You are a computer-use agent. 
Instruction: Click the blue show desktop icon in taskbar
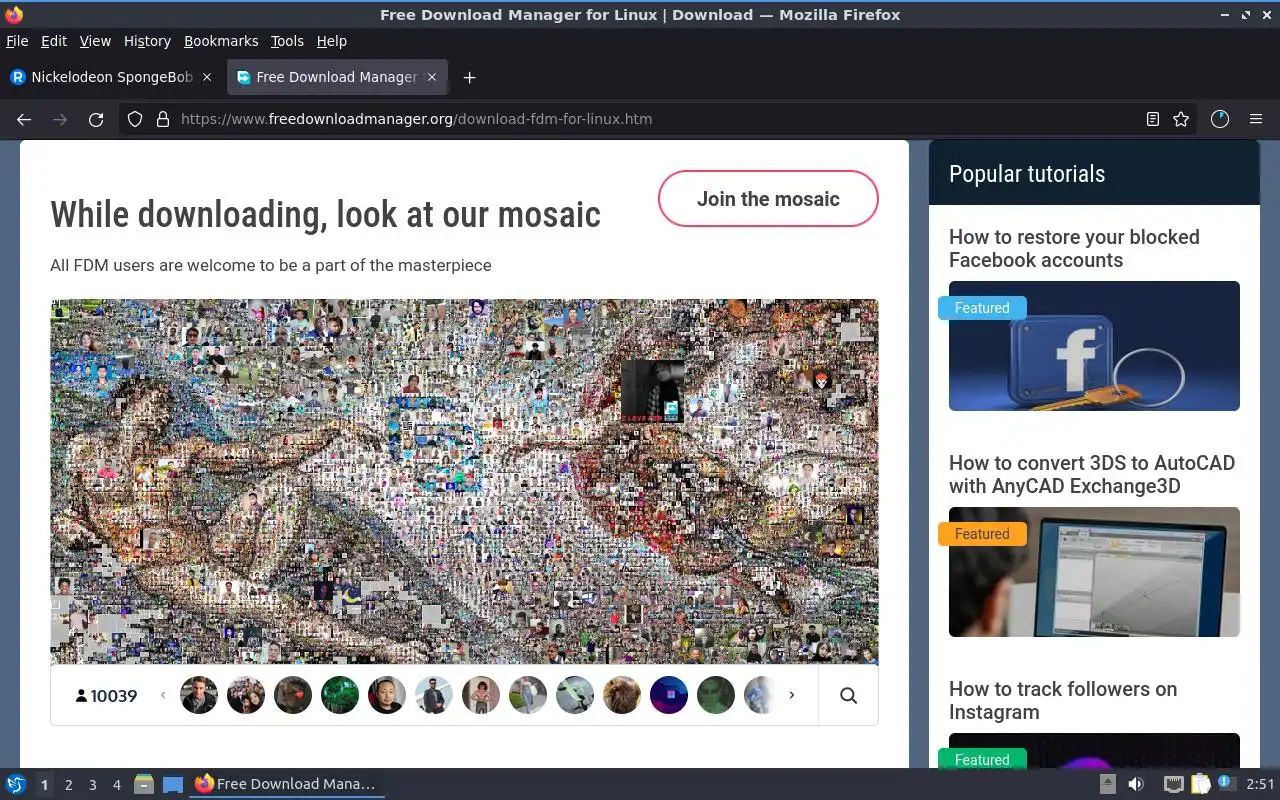[173, 785]
